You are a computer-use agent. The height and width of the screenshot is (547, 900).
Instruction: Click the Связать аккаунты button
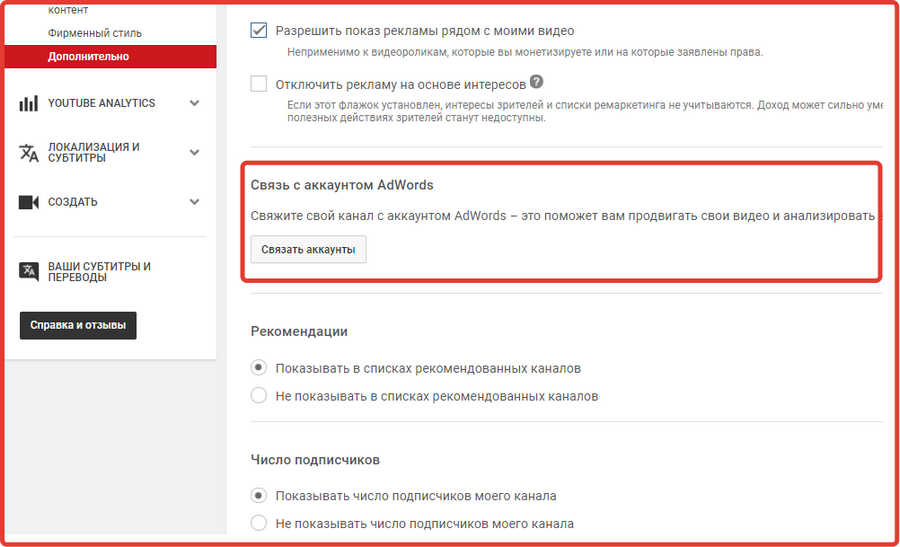(308, 250)
